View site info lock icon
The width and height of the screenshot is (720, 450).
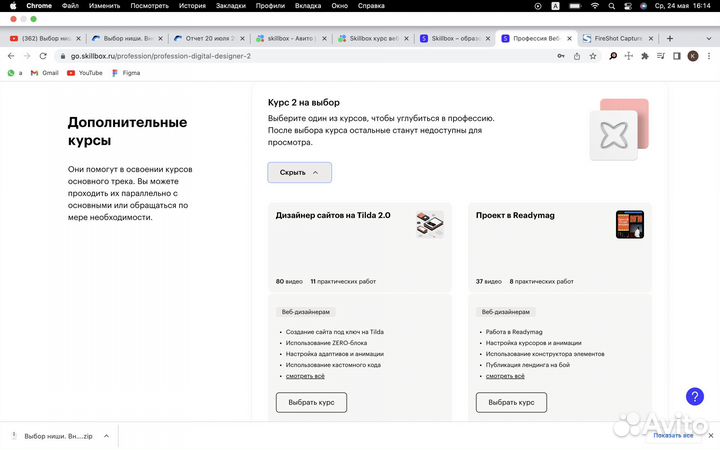[x=63, y=56]
